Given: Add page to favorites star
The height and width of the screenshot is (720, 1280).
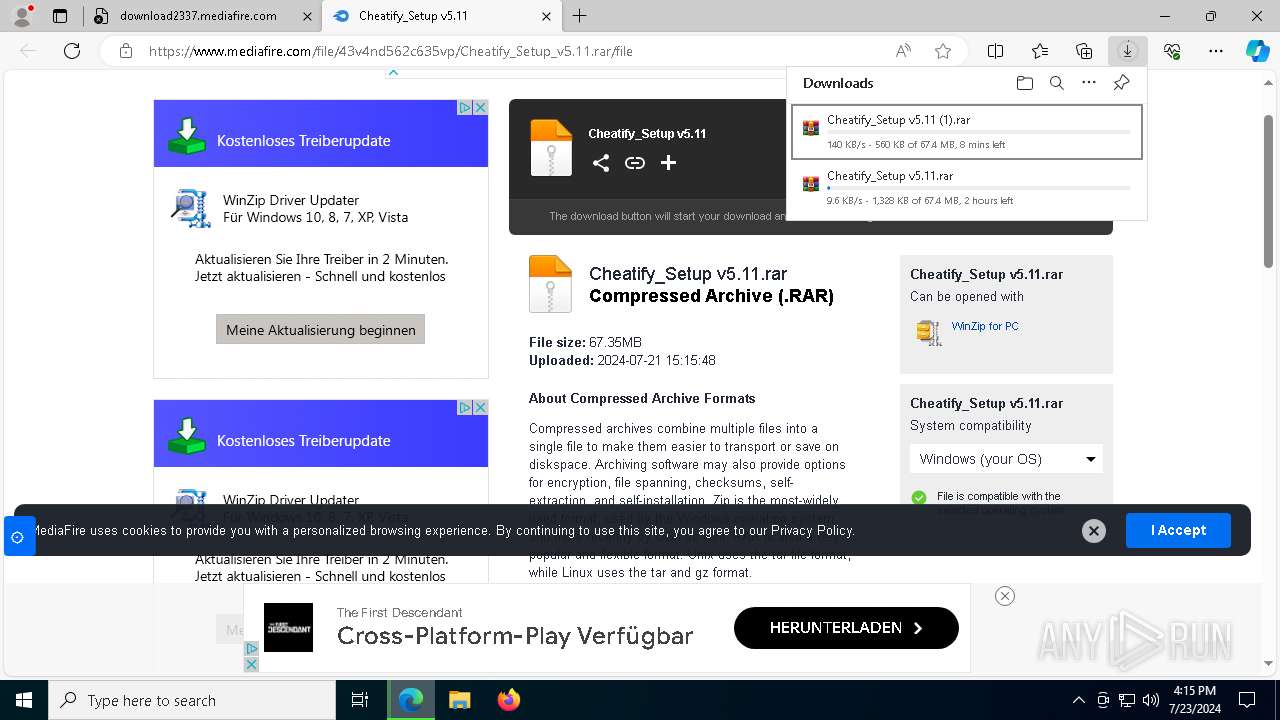Looking at the screenshot, I should click(943, 51).
